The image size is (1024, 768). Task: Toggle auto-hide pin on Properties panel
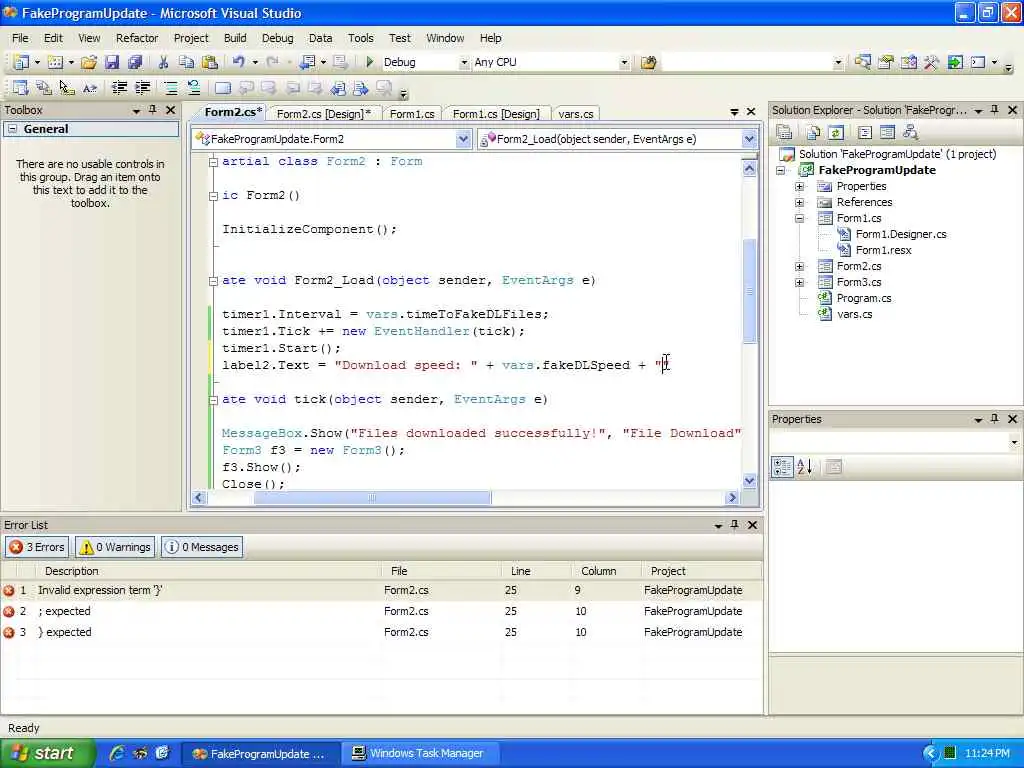pyautogui.click(x=995, y=419)
